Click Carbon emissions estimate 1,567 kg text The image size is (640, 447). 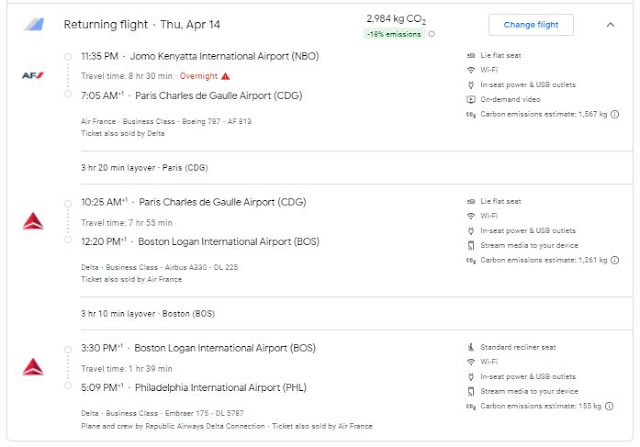coord(544,115)
